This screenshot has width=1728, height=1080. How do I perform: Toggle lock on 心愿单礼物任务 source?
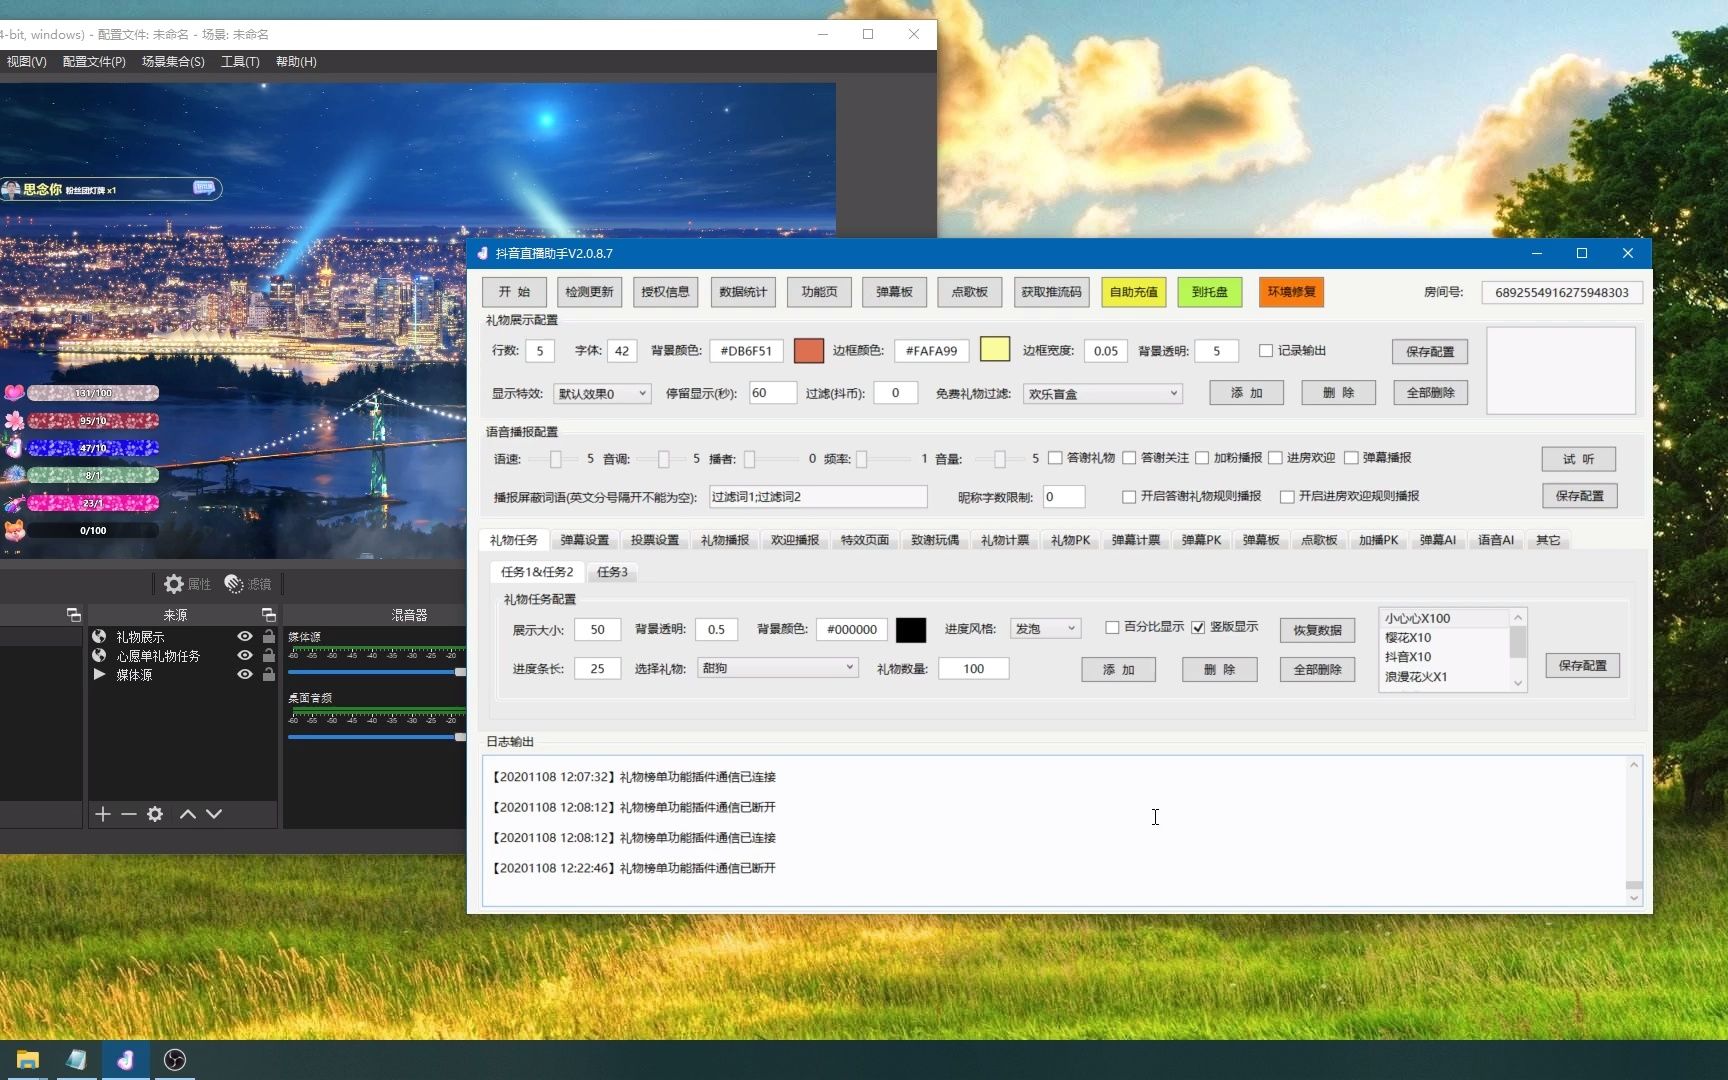(268, 655)
